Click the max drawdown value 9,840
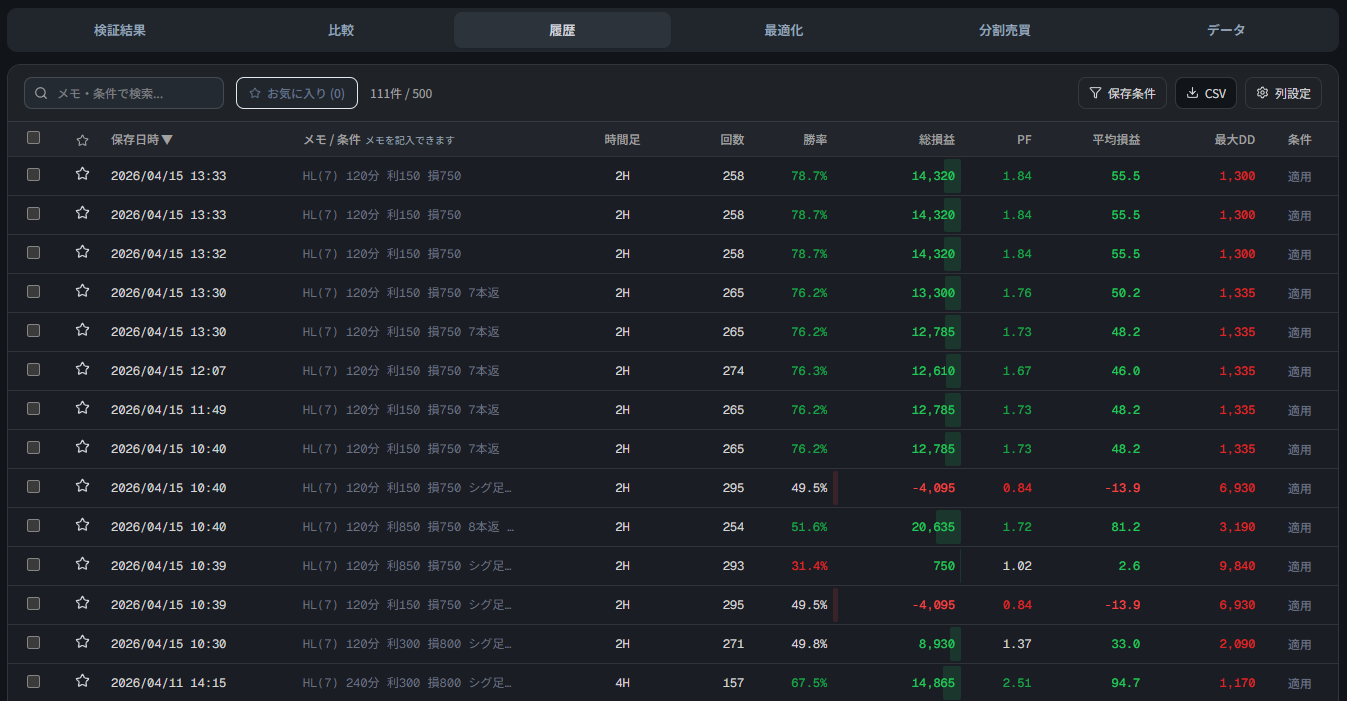The image size is (1347, 701). (x=1237, y=566)
